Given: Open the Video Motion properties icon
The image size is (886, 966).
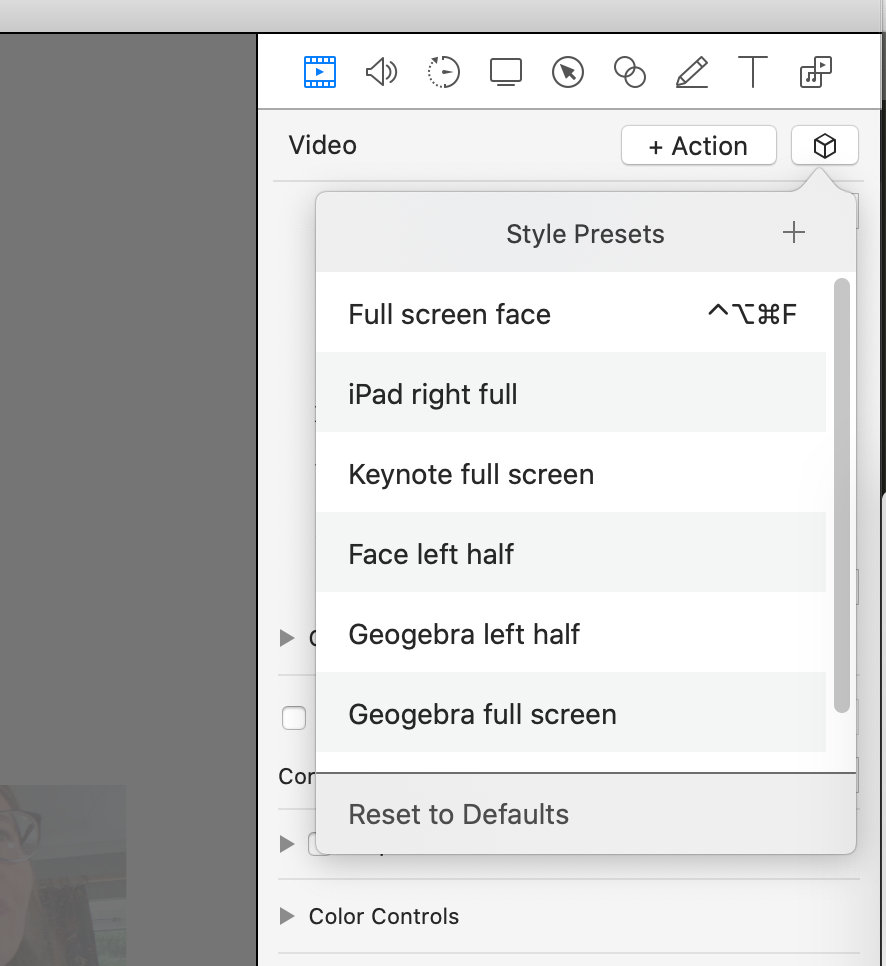Looking at the screenshot, I should point(443,72).
